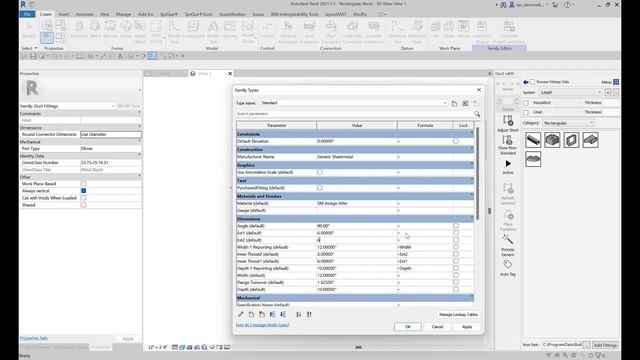This screenshot has height=360, width=640.
Task: Collapse the Constraints group in Family Types
Action: [x=472, y=134]
